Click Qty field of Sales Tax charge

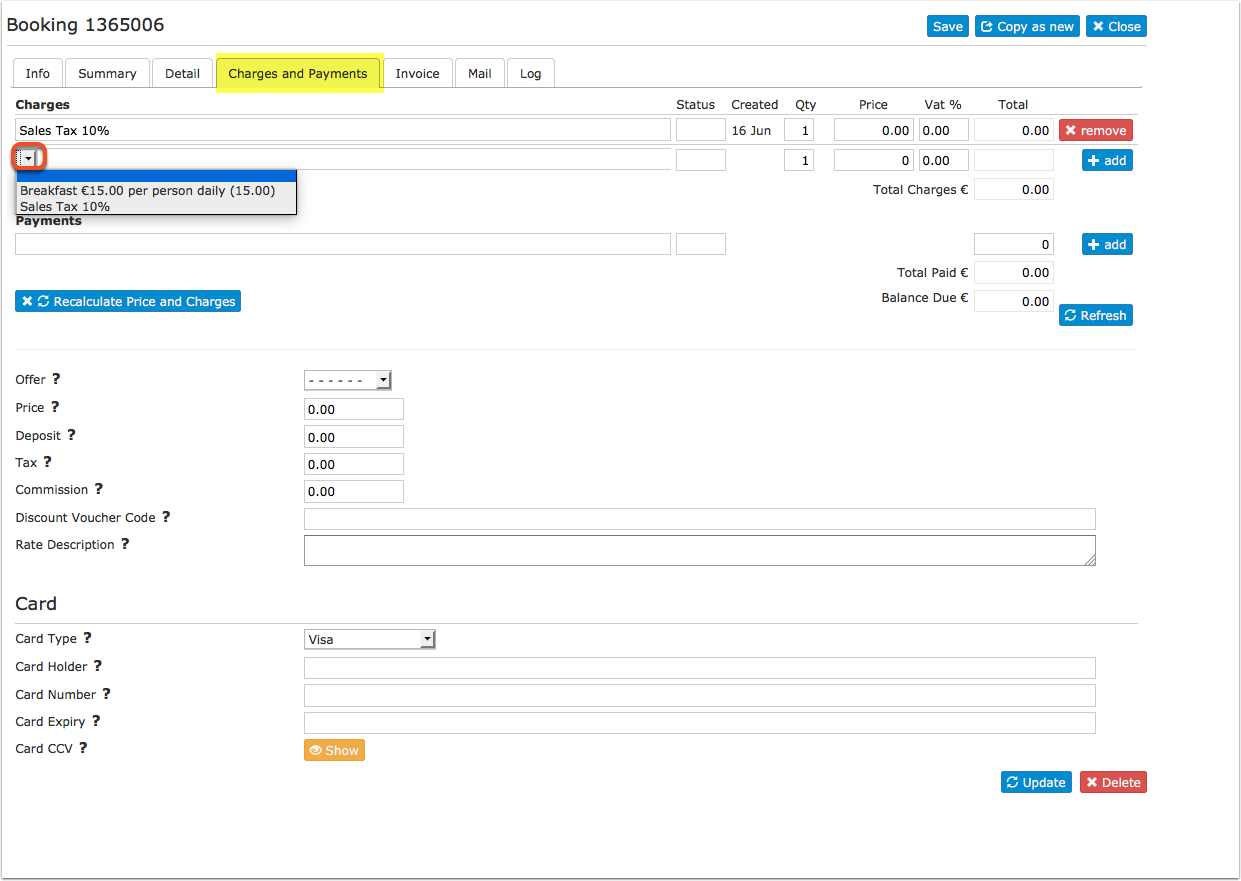point(799,130)
